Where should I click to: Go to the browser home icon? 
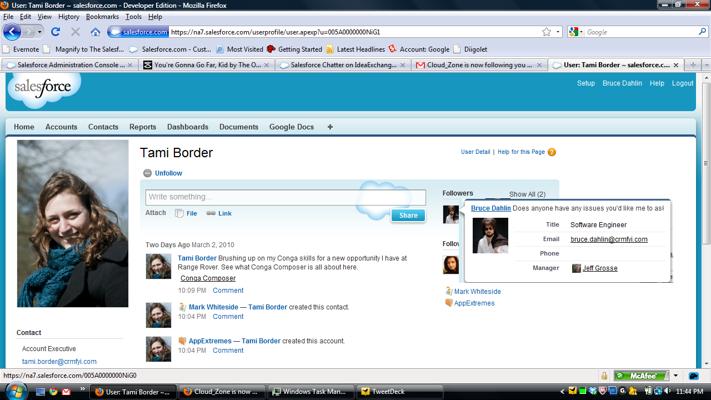95,32
